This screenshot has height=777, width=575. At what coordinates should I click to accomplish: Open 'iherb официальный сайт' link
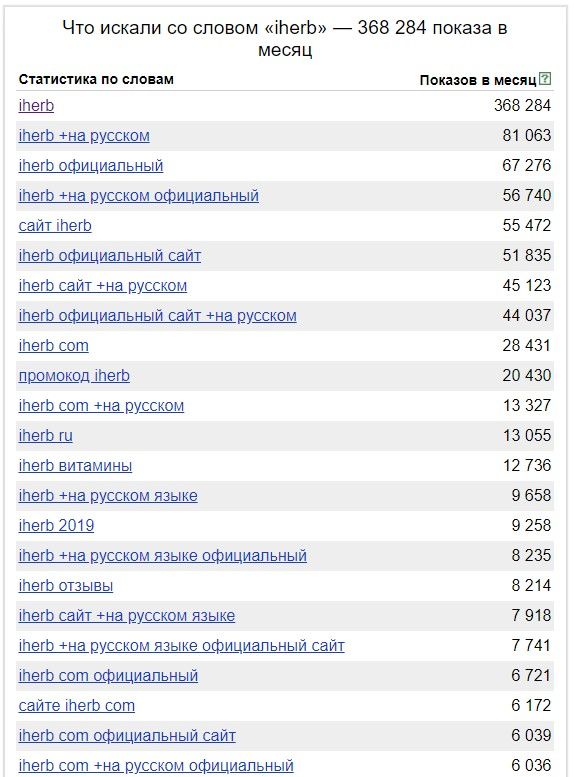pyautogui.click(x=110, y=256)
